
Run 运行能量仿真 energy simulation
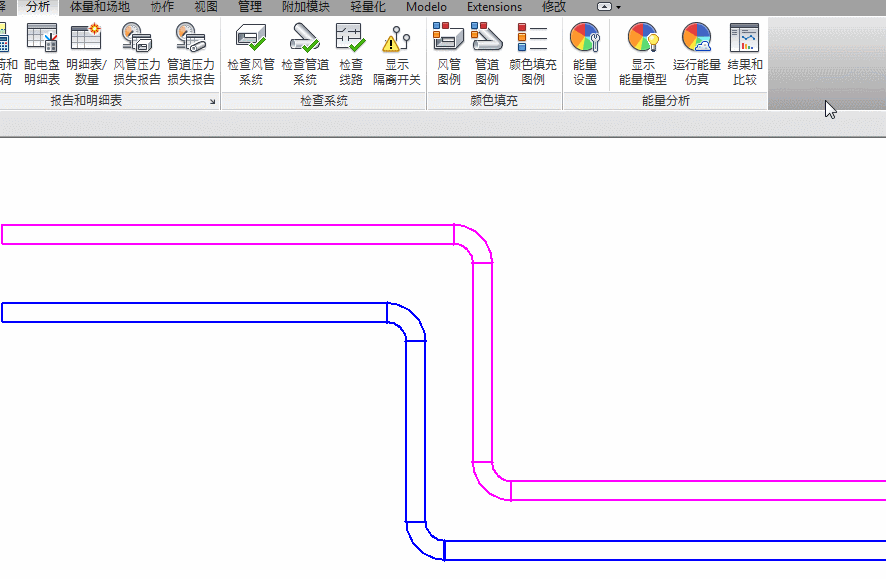(x=697, y=54)
